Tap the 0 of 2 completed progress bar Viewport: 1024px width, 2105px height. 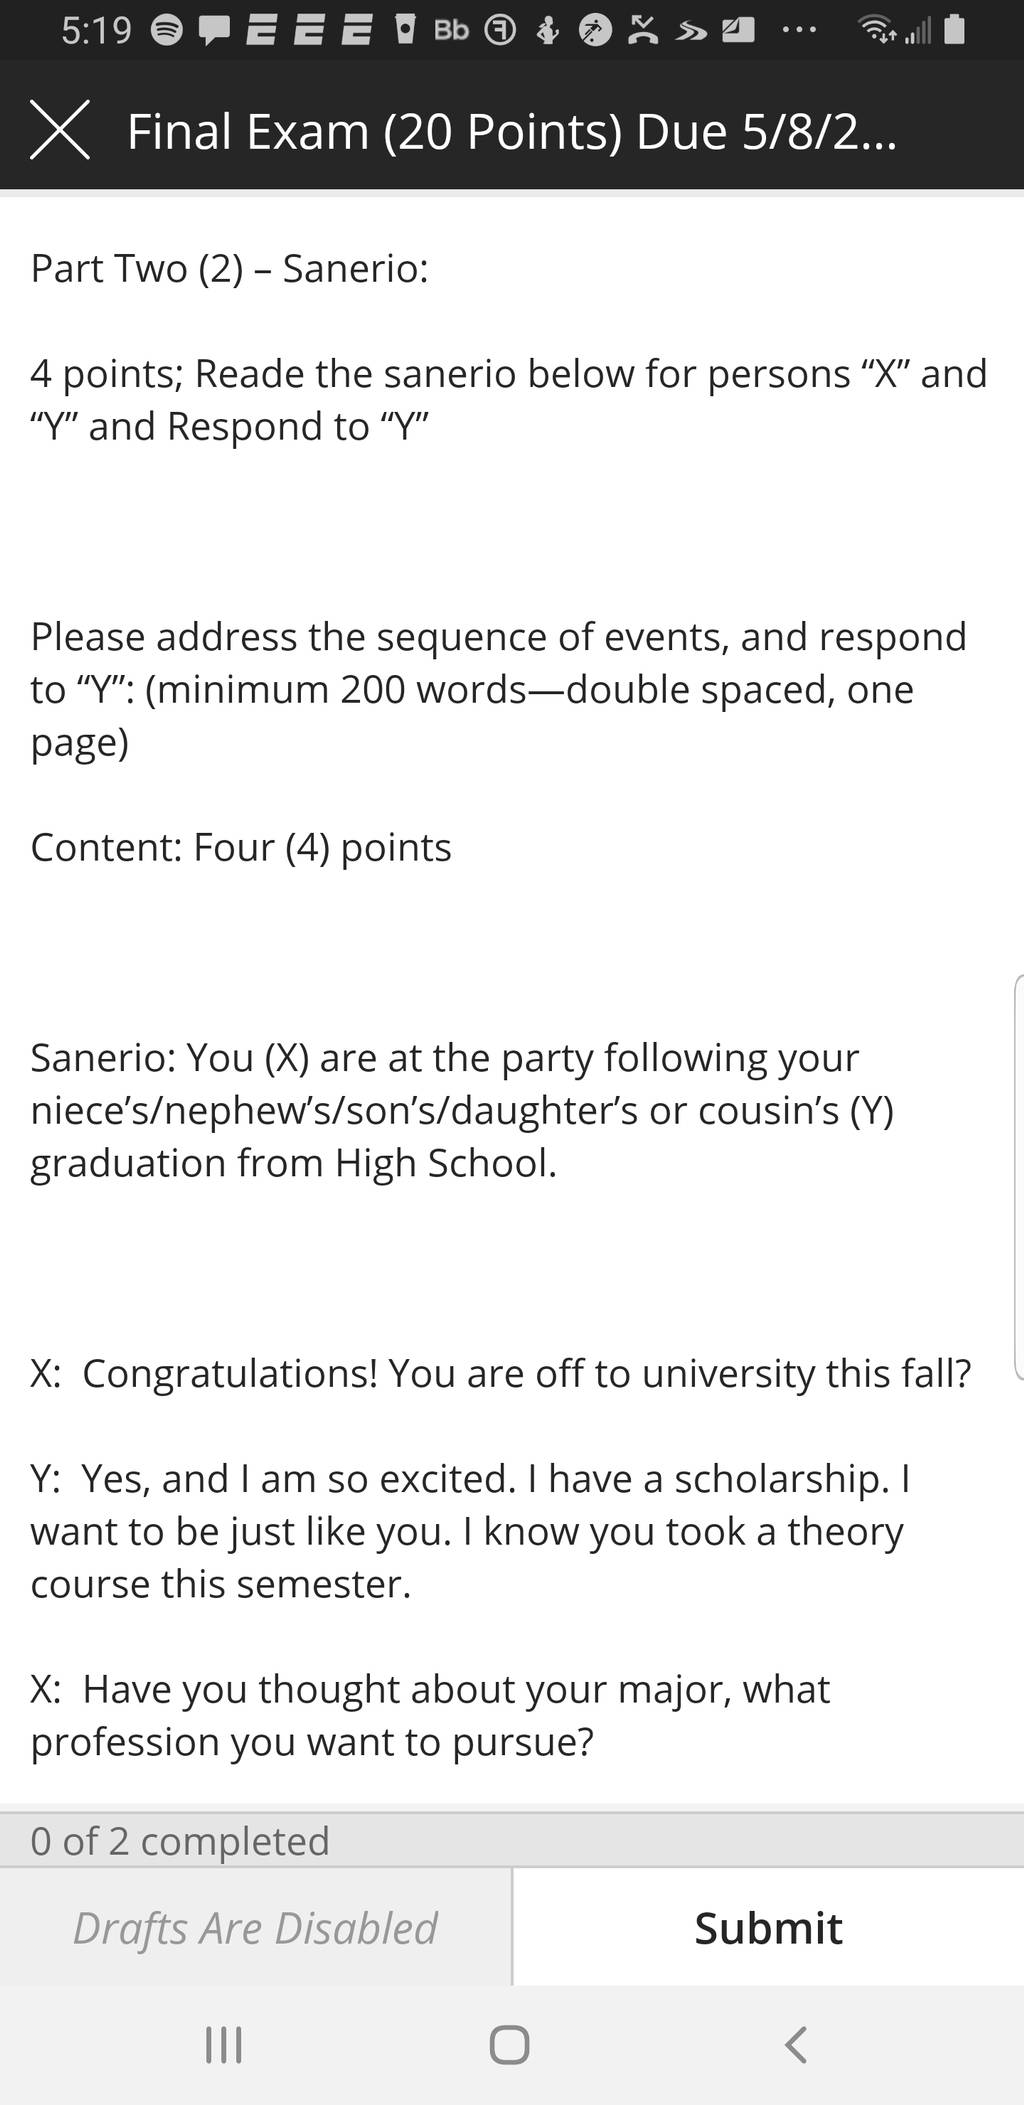coord(512,1840)
